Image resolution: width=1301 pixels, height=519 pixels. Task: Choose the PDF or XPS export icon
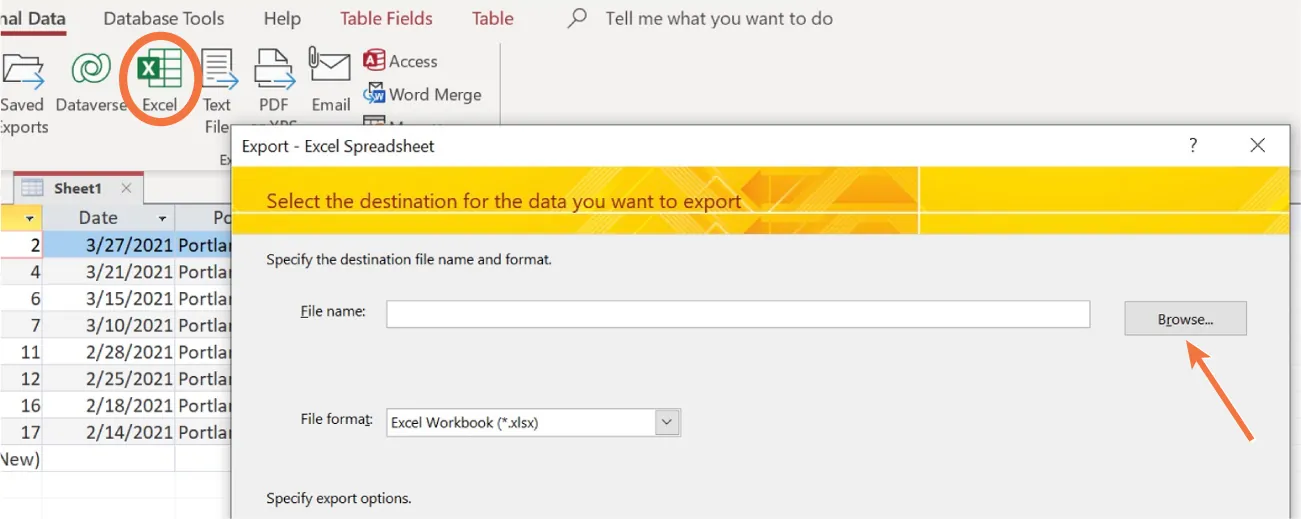(273, 80)
